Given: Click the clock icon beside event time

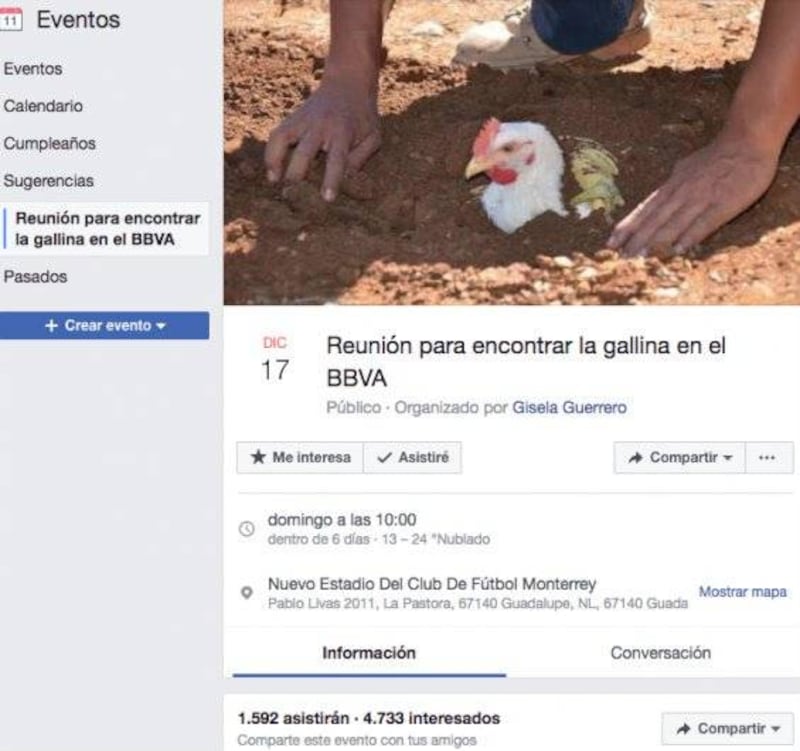Looking at the screenshot, I should tap(247, 529).
